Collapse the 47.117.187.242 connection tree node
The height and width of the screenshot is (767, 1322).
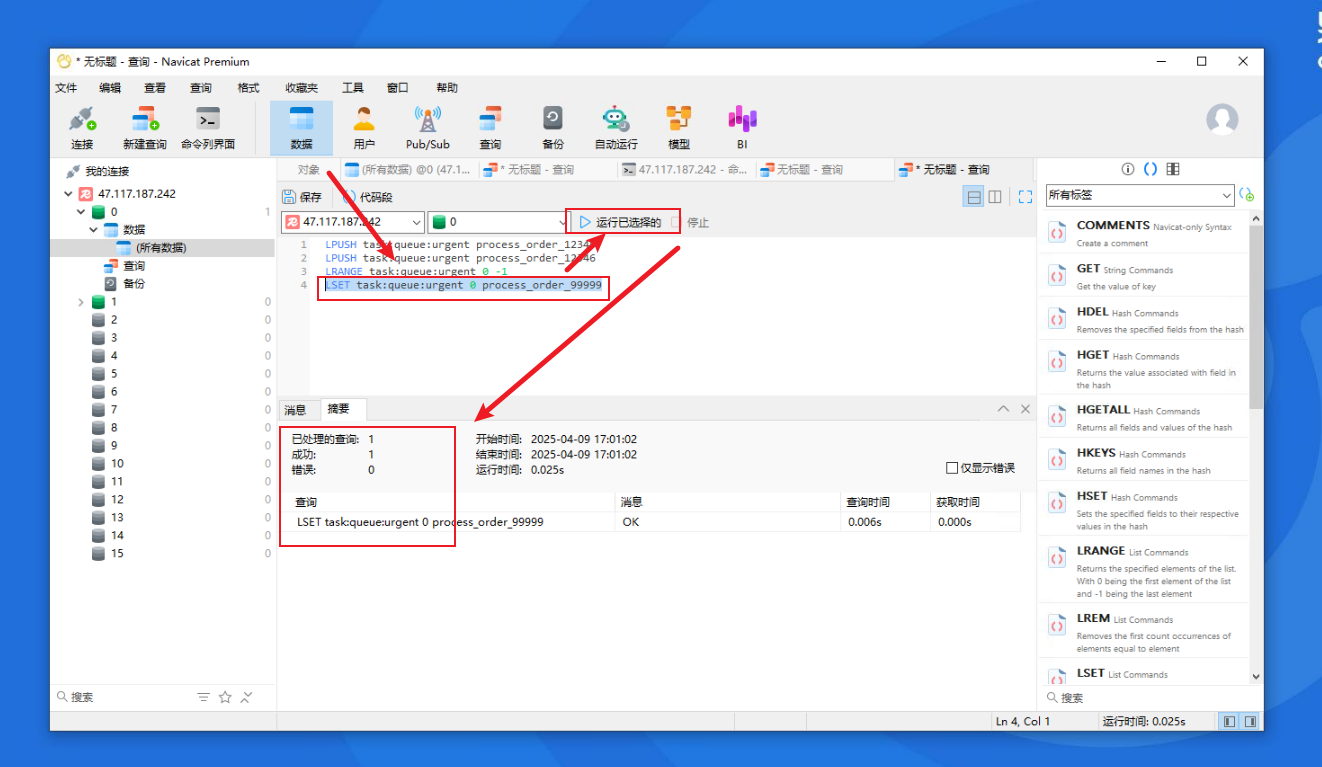68,194
